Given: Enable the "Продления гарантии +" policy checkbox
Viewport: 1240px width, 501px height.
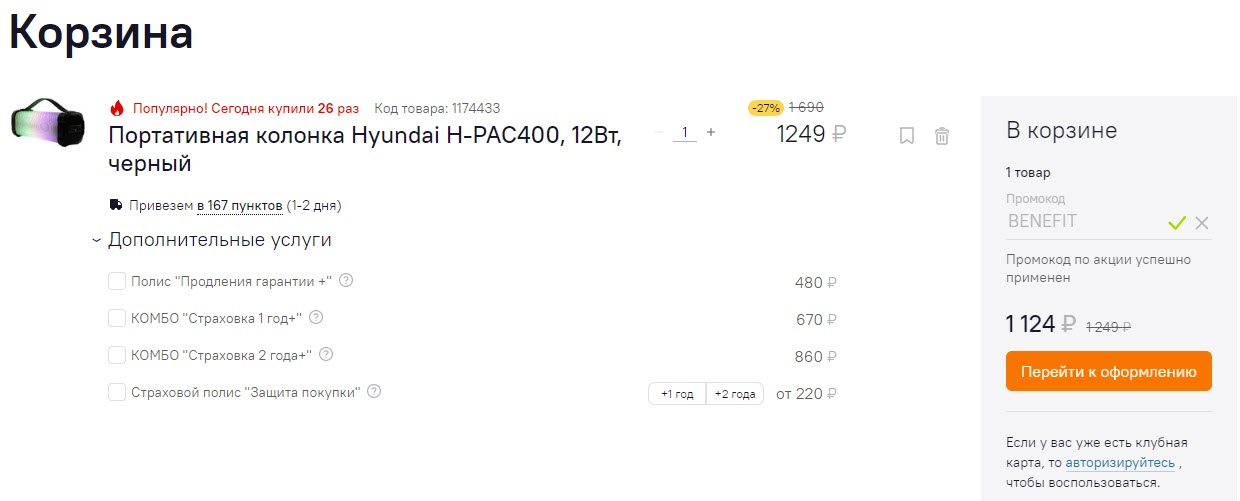Looking at the screenshot, I should [x=117, y=282].
